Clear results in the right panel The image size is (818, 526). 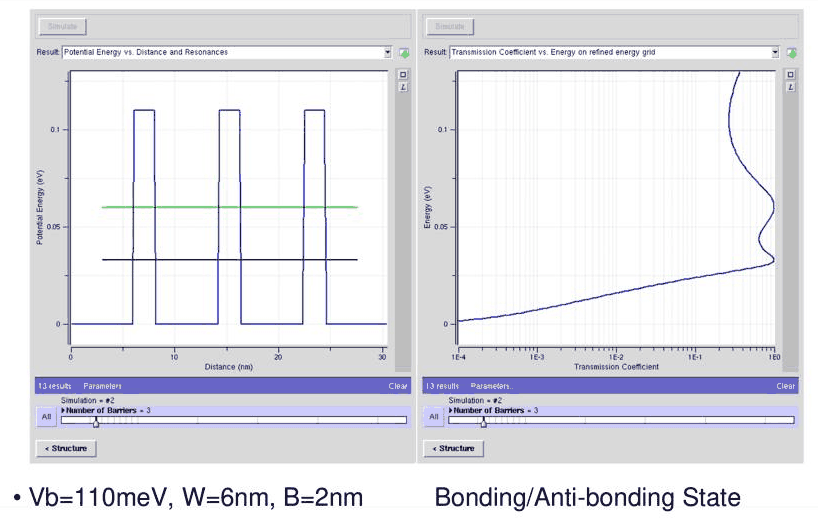point(786,386)
